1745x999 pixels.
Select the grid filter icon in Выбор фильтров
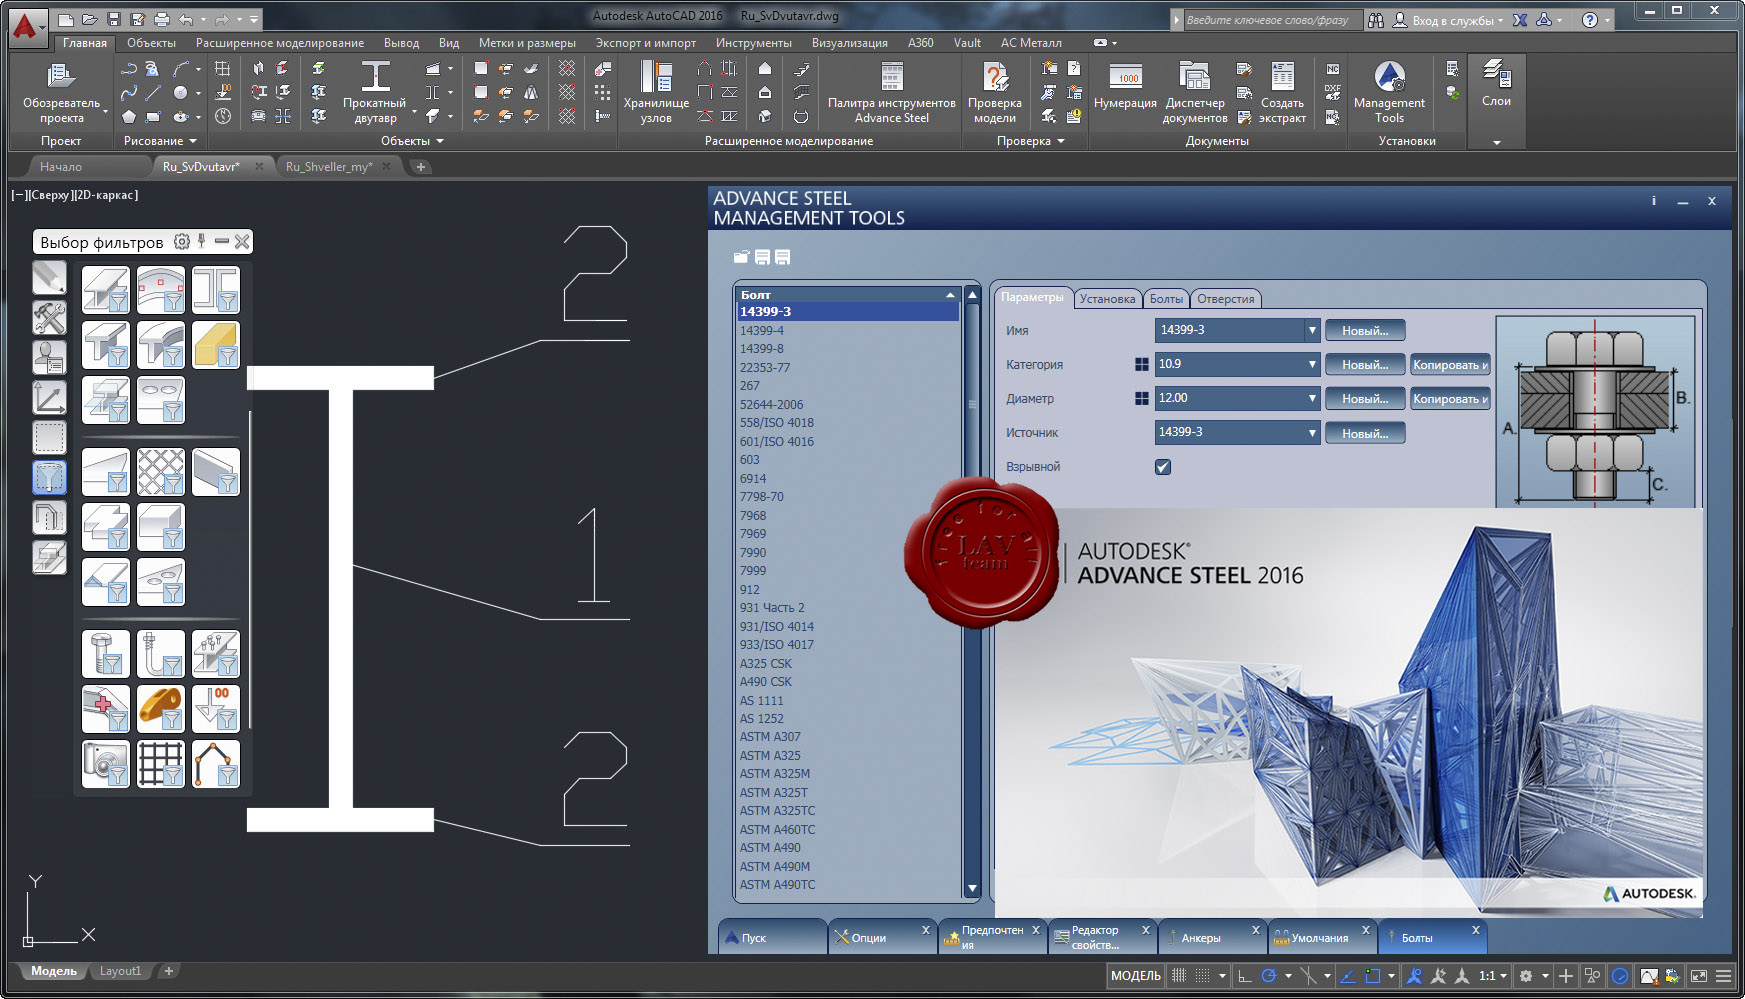[161, 764]
